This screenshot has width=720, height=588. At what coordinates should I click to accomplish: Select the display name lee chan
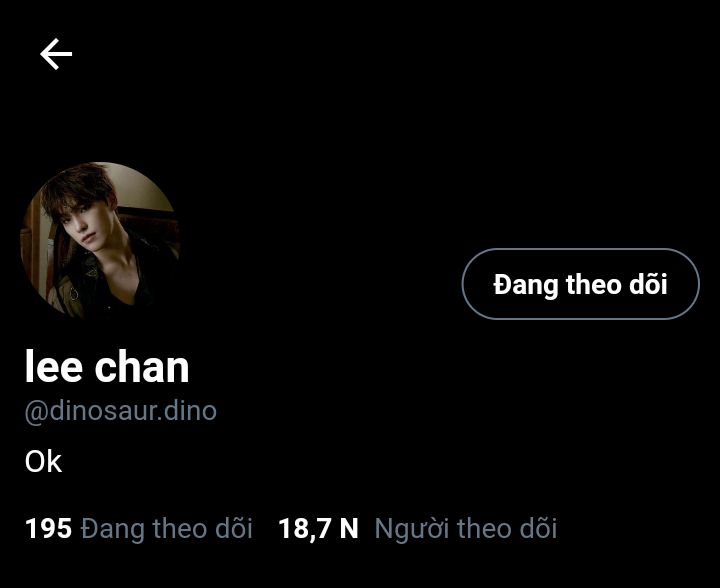107,366
